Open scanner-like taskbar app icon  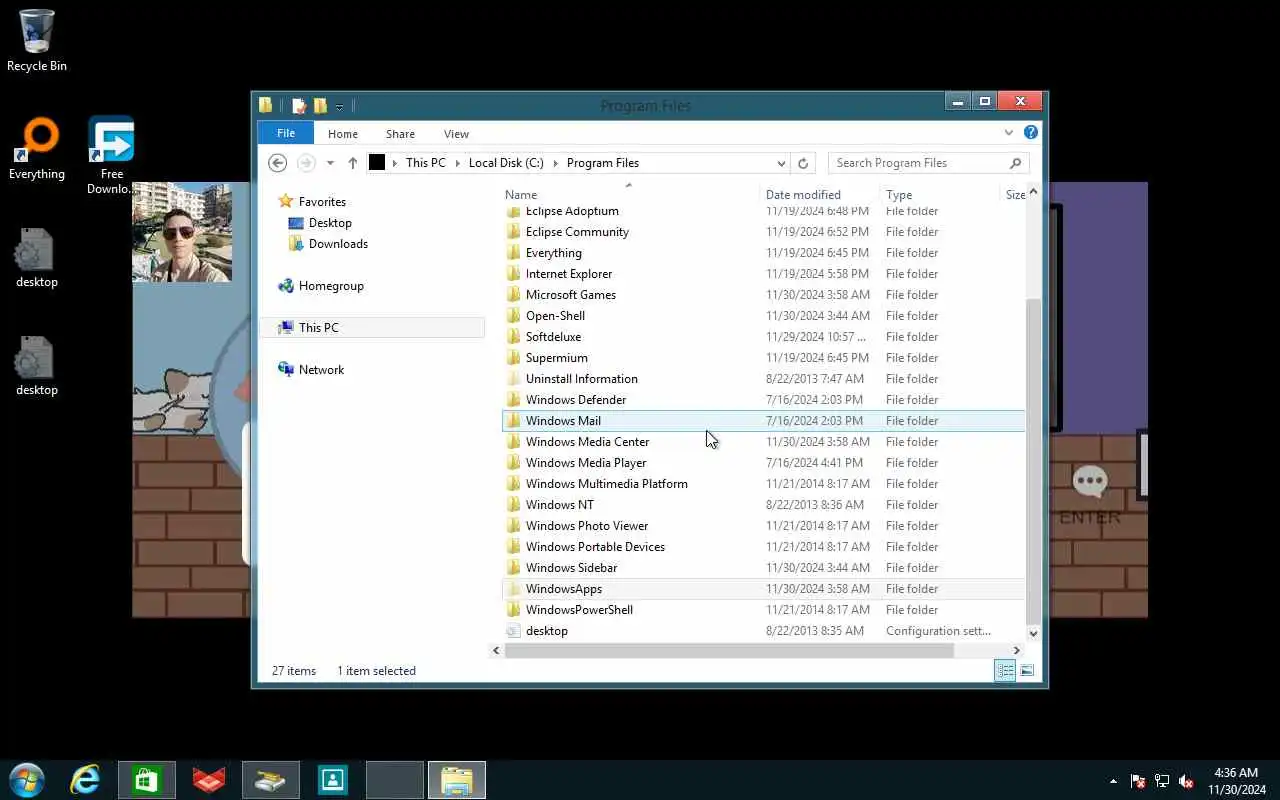tap(271, 780)
